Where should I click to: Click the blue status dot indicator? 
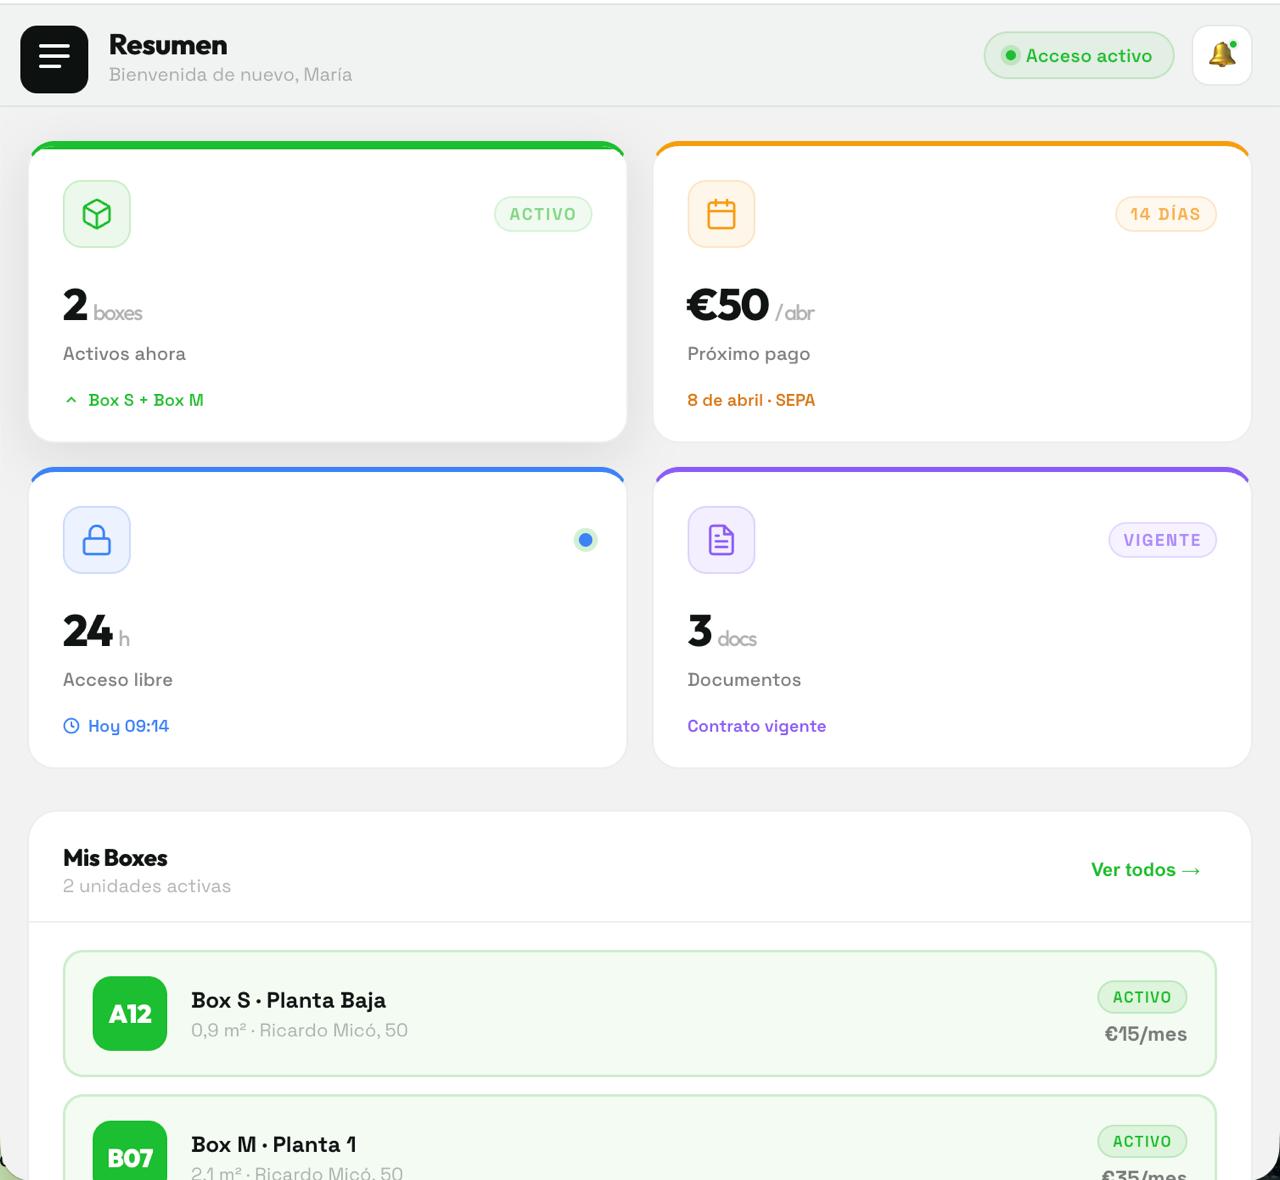[x=586, y=540]
